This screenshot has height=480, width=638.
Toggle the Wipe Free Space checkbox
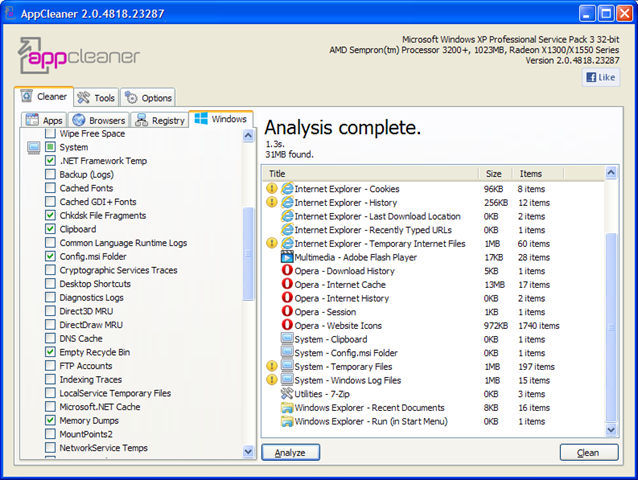pos(50,133)
